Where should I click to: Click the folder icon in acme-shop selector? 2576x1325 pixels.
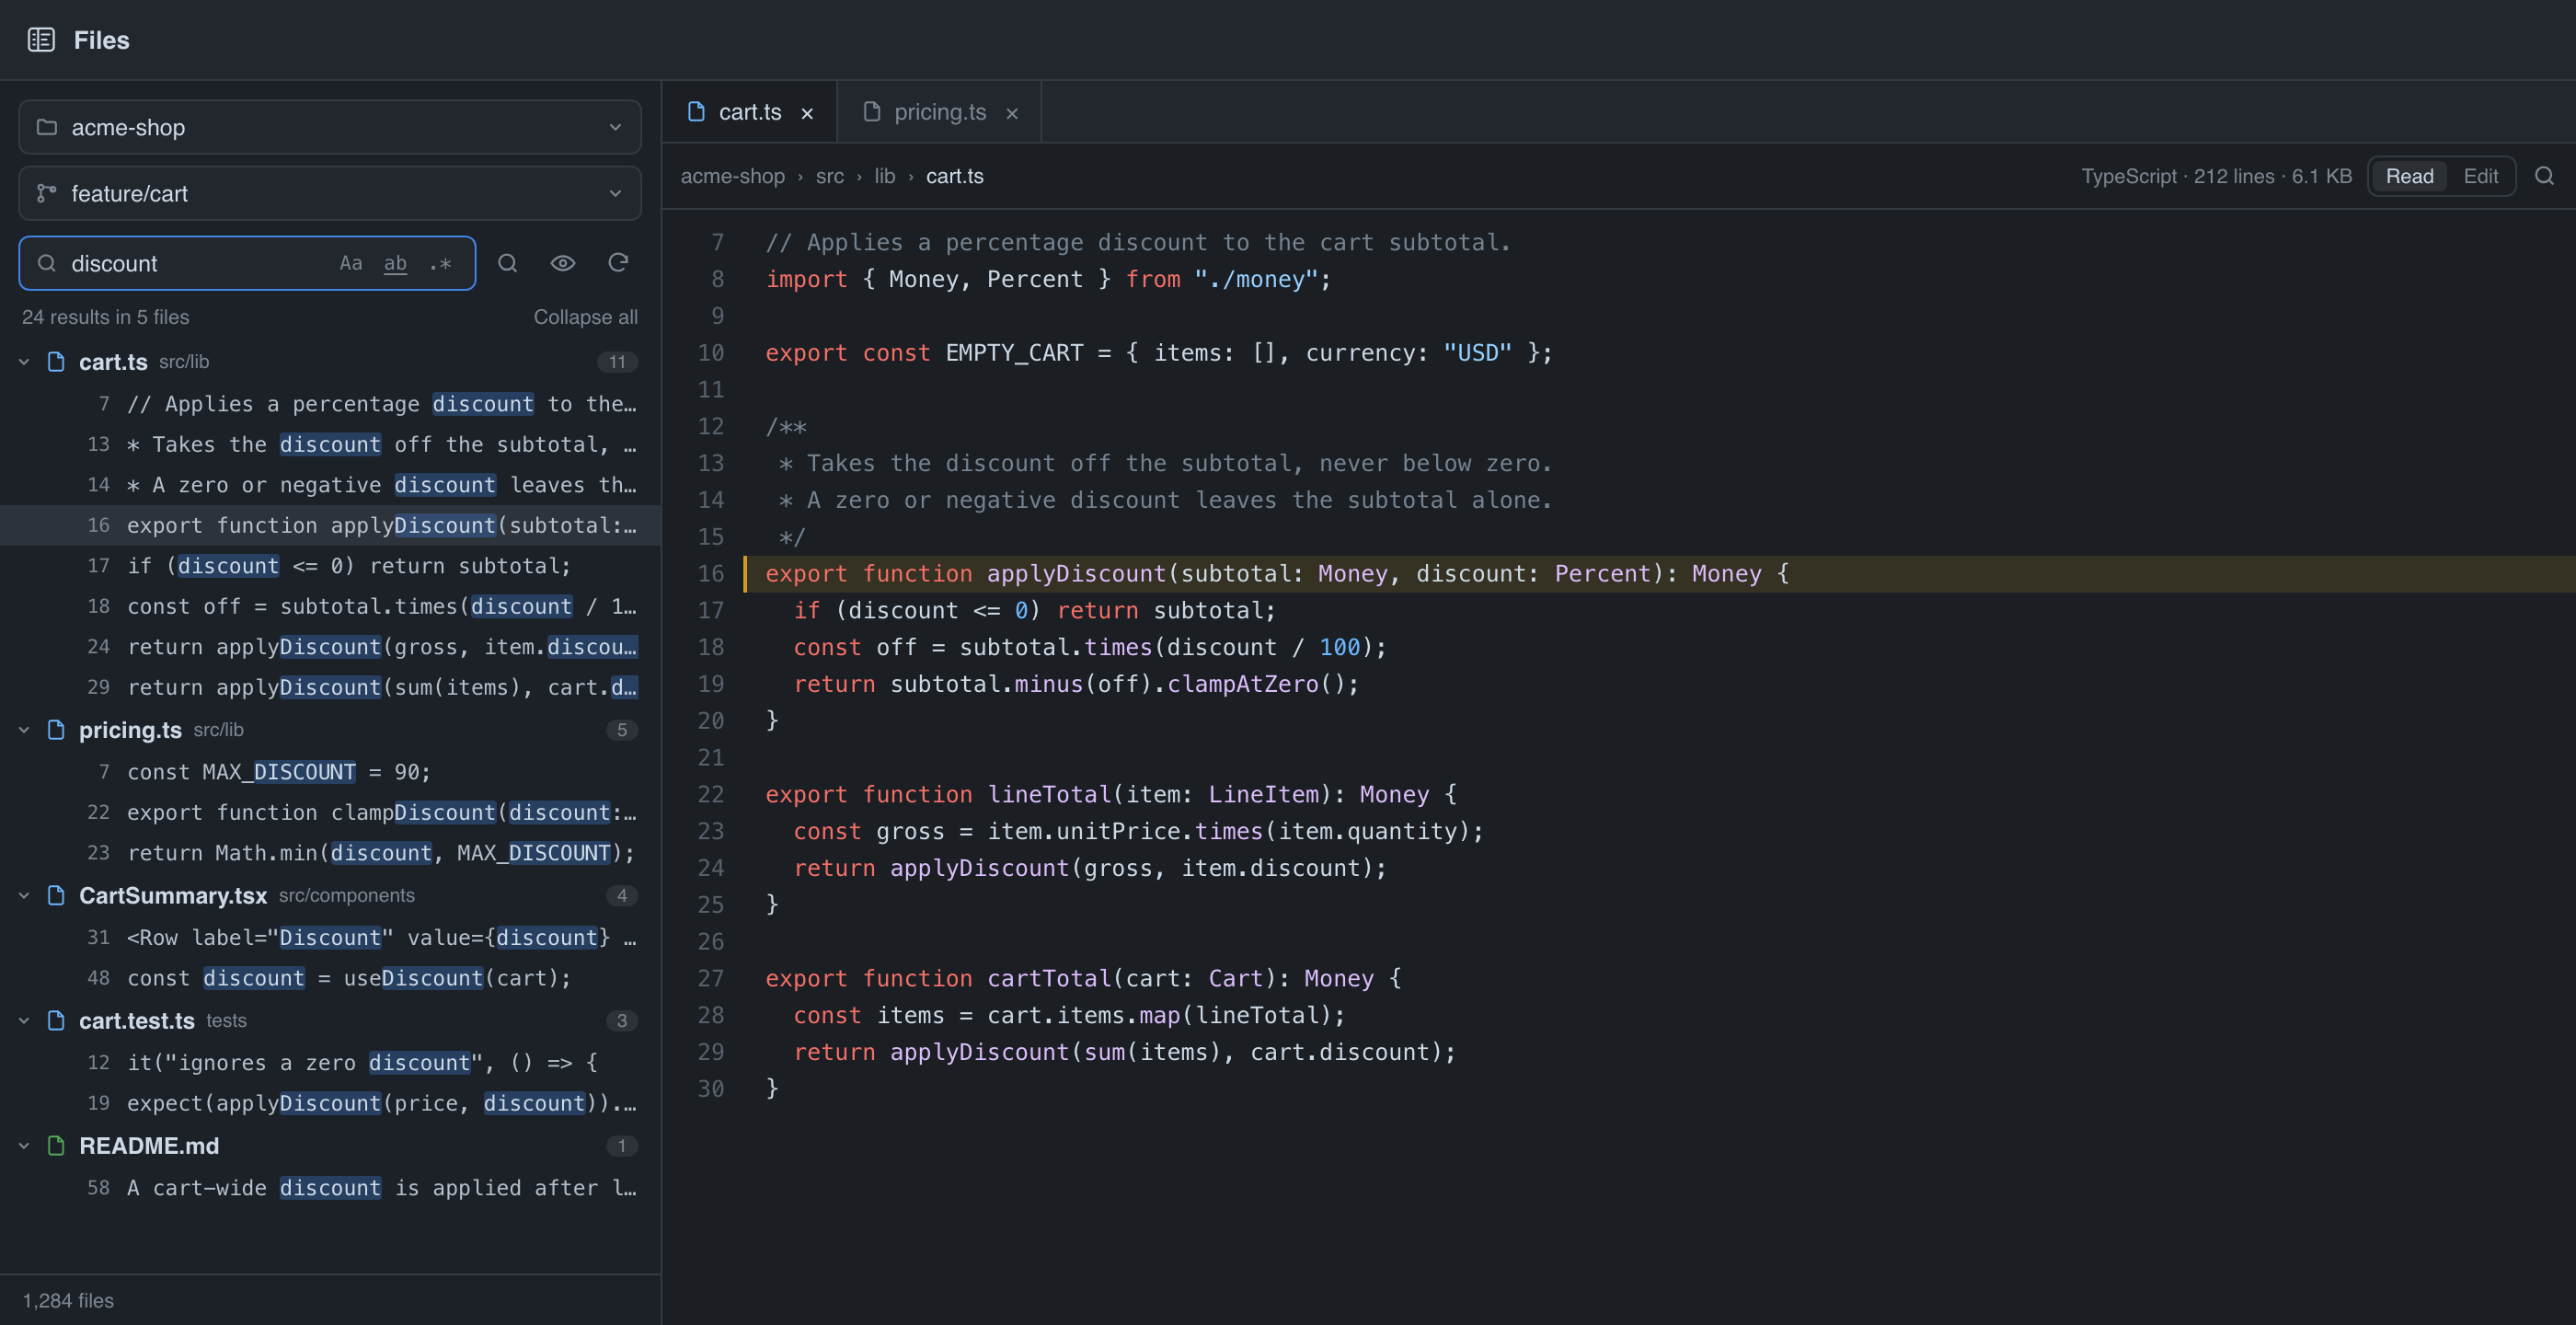pos(46,127)
